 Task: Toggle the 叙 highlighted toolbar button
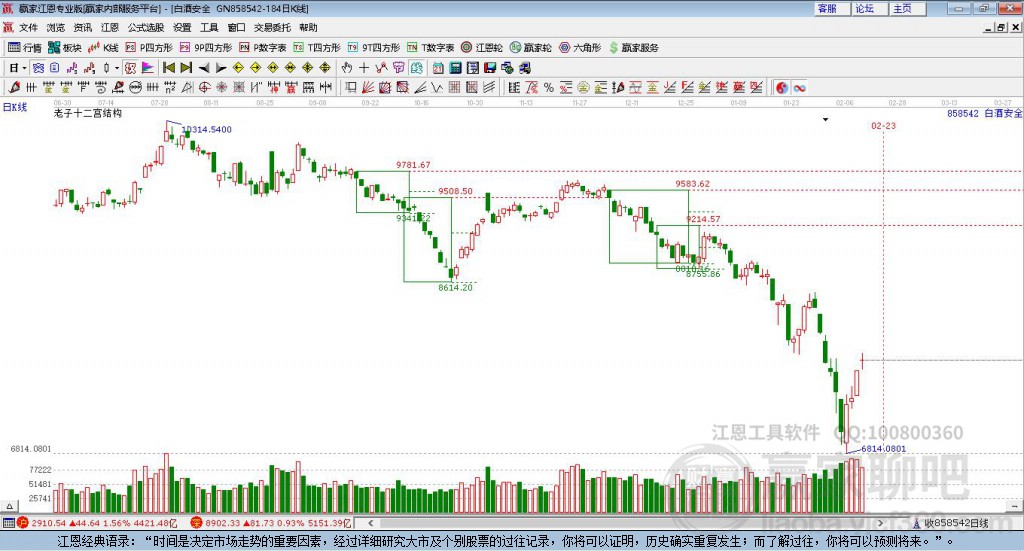131,68
